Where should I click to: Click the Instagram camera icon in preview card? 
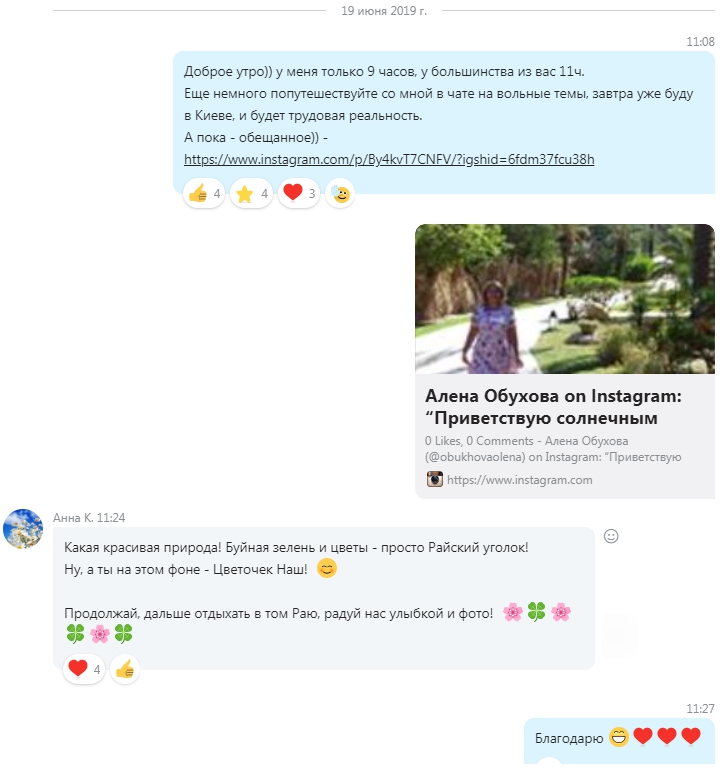(x=434, y=479)
